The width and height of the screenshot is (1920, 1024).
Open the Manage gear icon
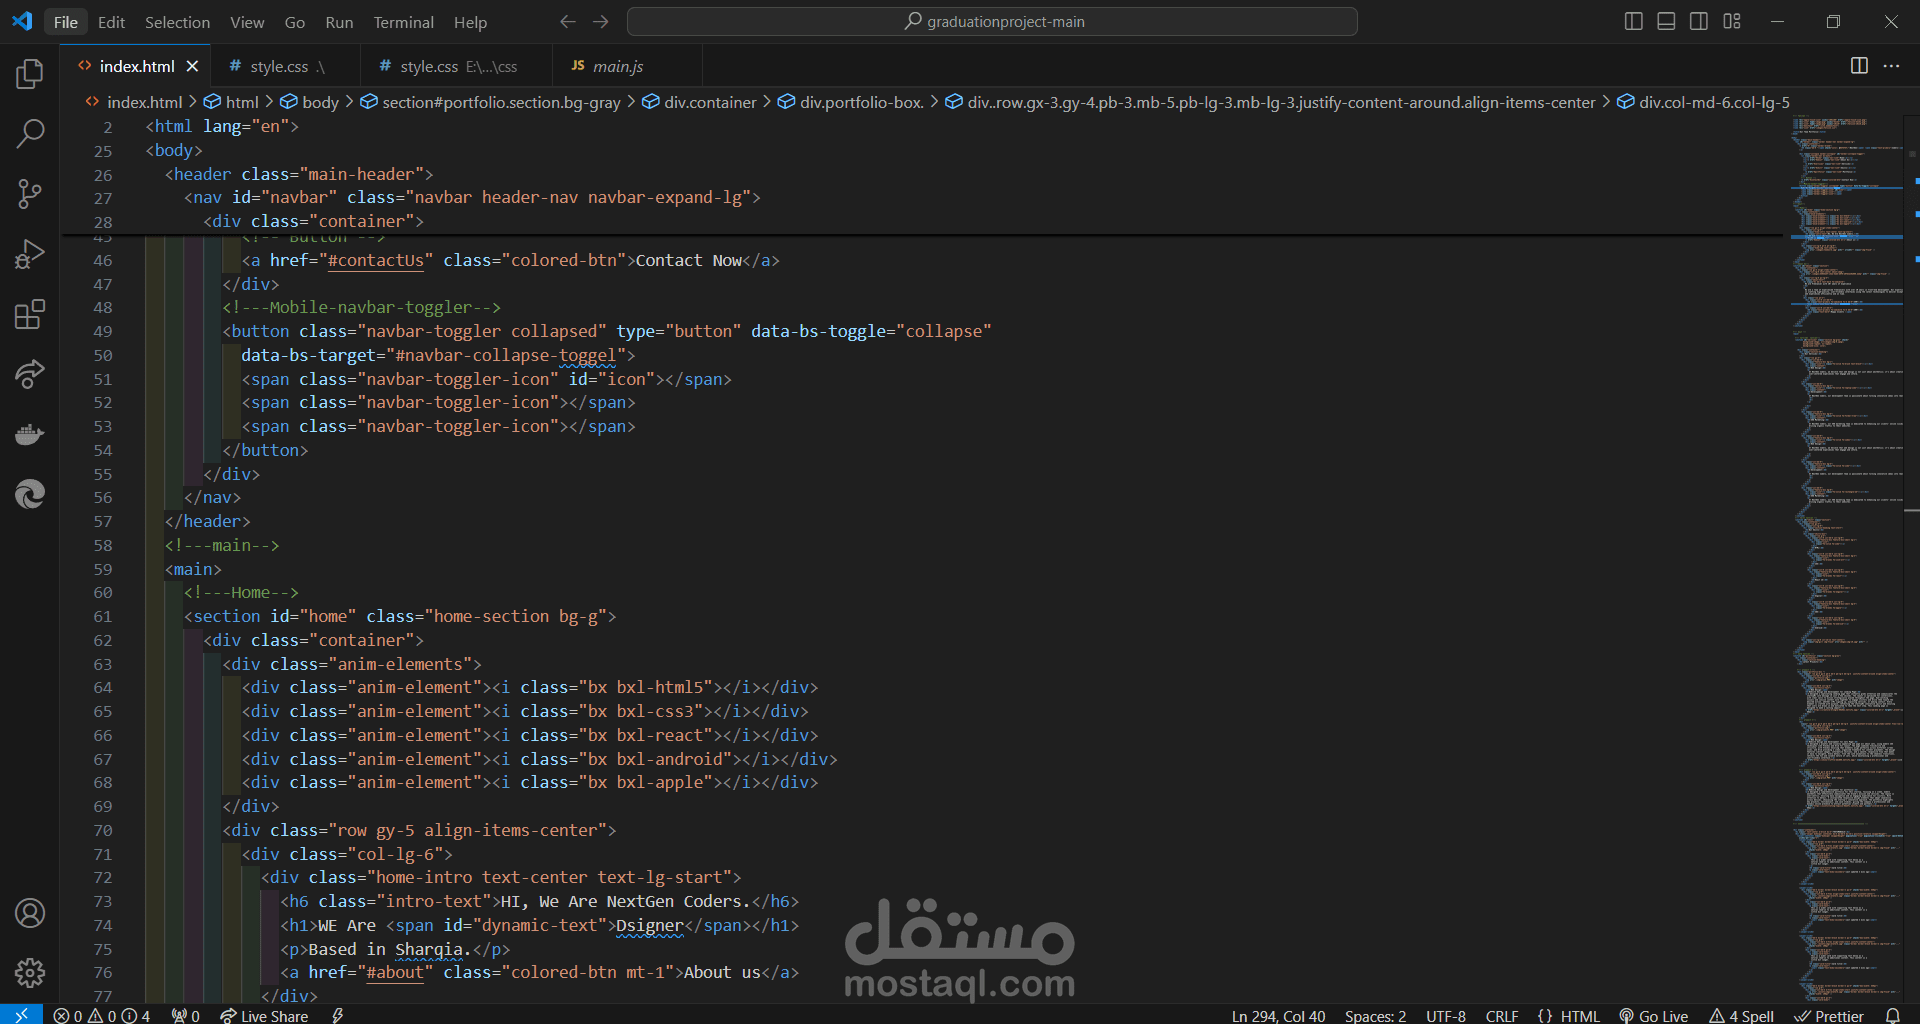click(30, 972)
